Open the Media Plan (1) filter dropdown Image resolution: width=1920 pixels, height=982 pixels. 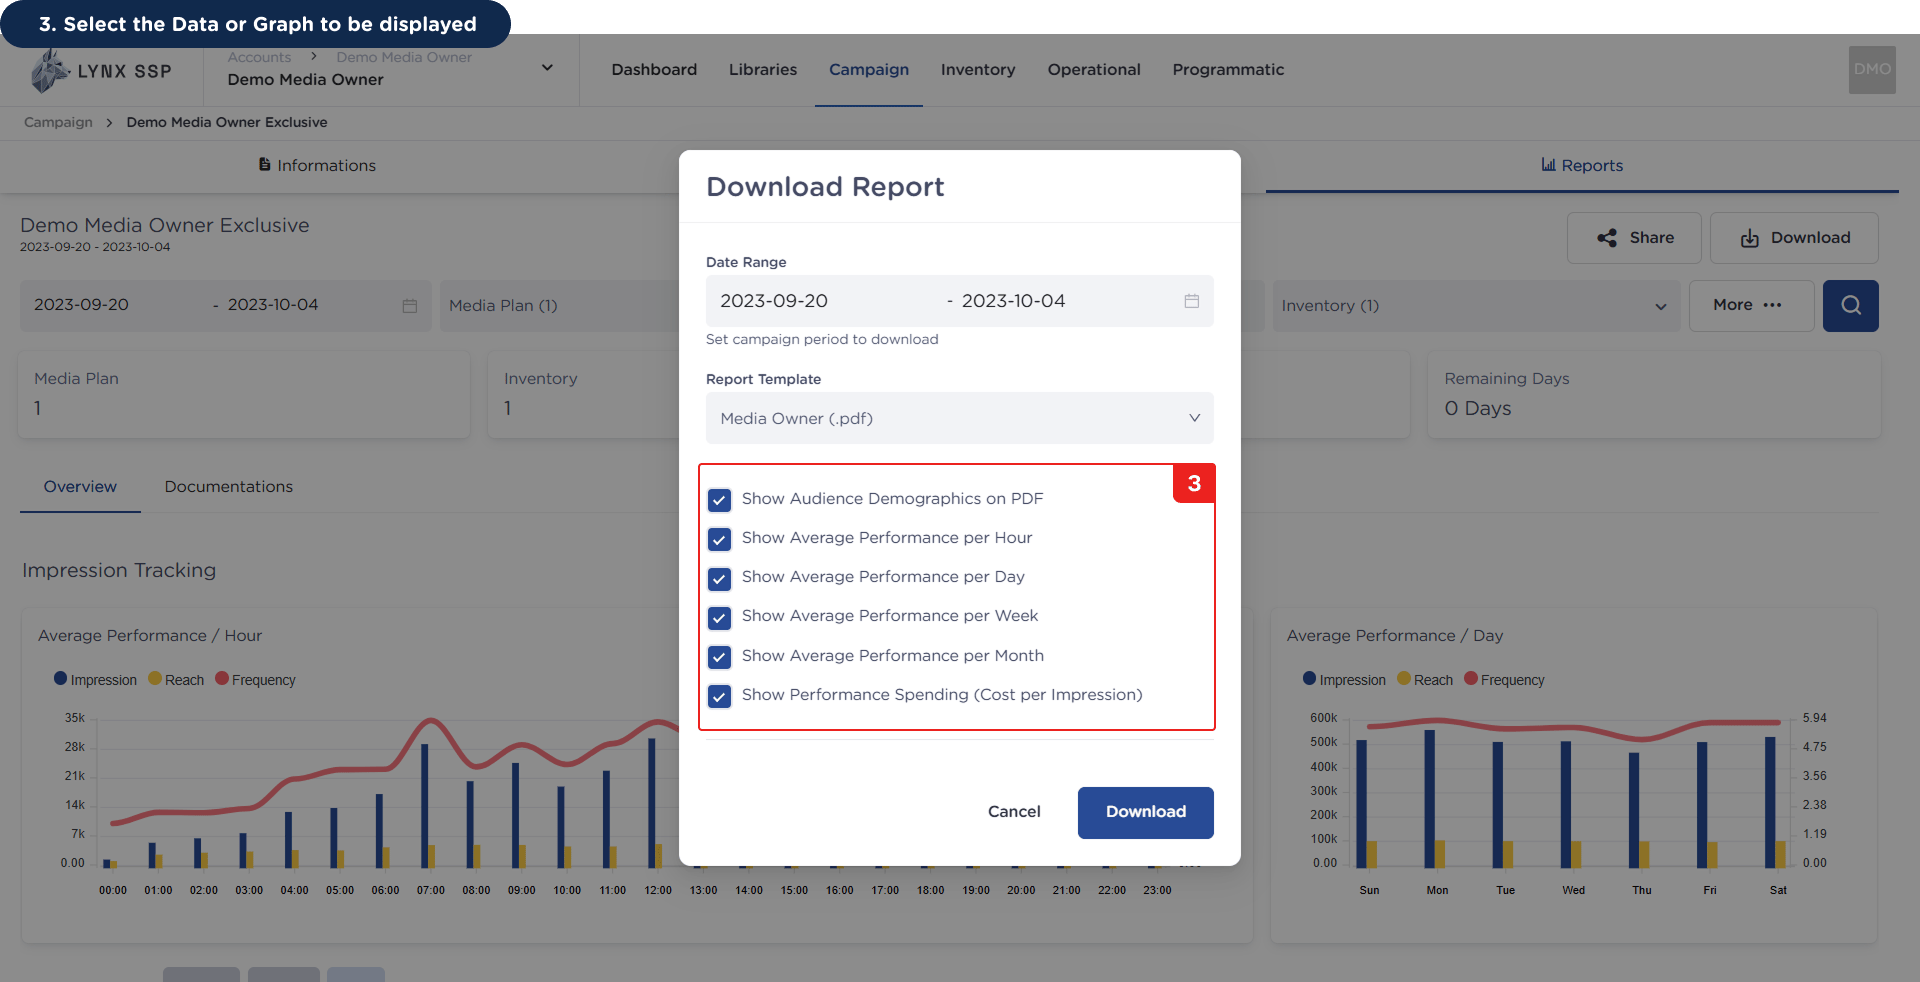tap(560, 306)
